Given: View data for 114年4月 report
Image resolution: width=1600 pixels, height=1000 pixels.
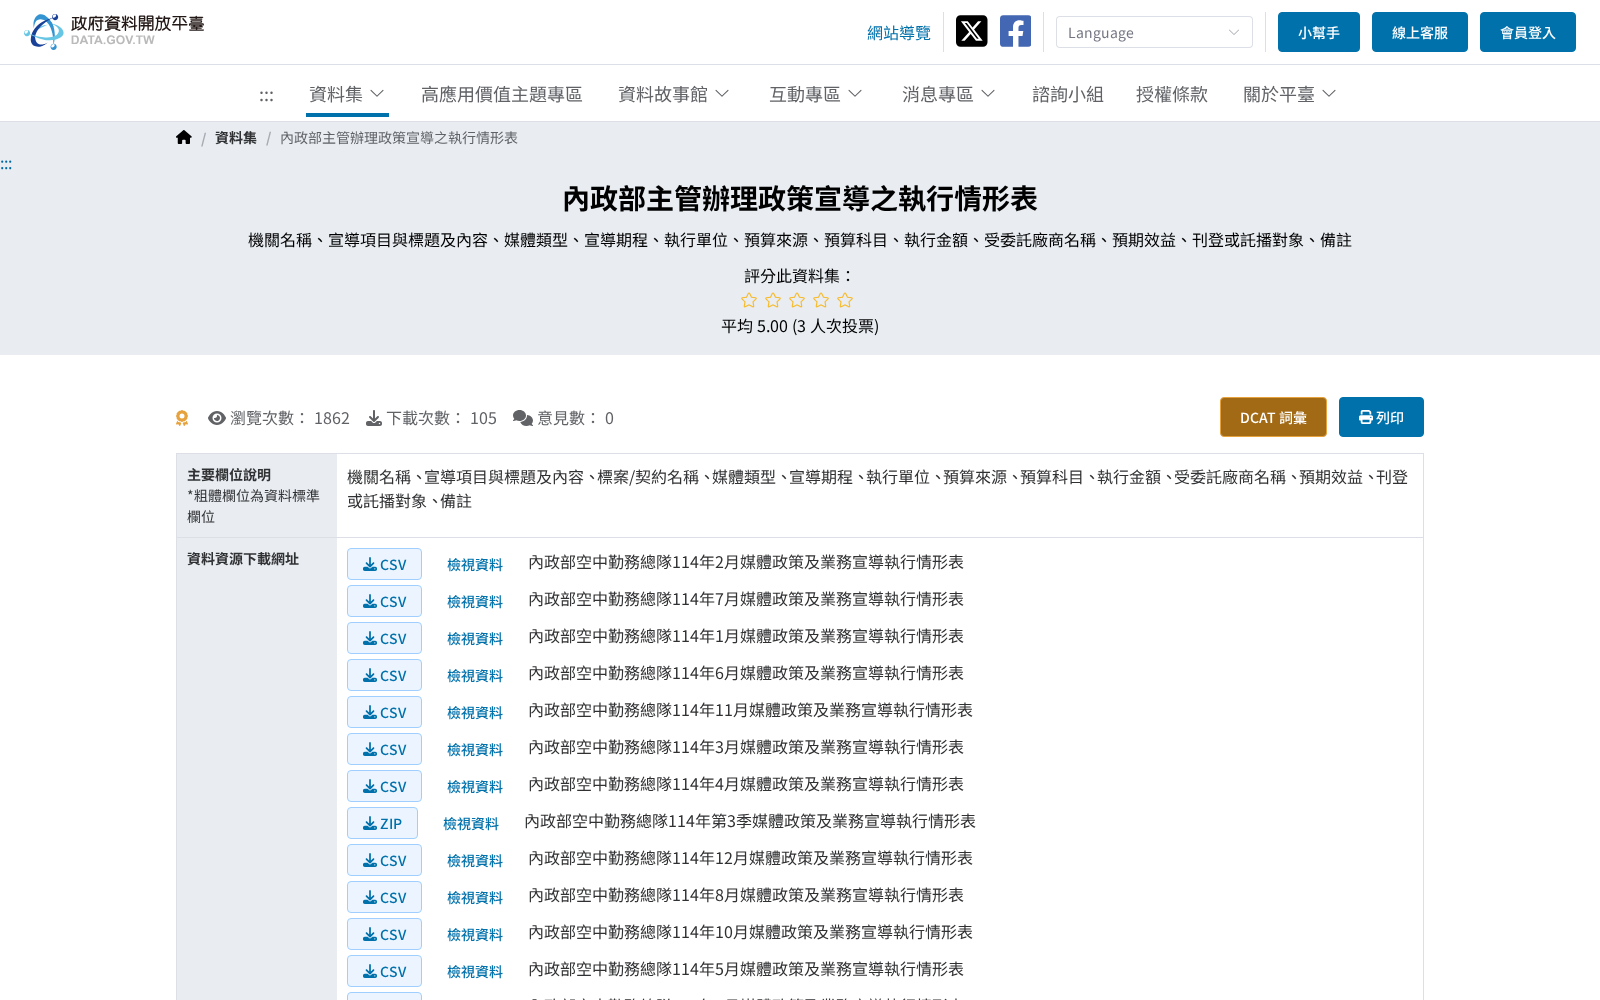Looking at the screenshot, I should 475,787.
